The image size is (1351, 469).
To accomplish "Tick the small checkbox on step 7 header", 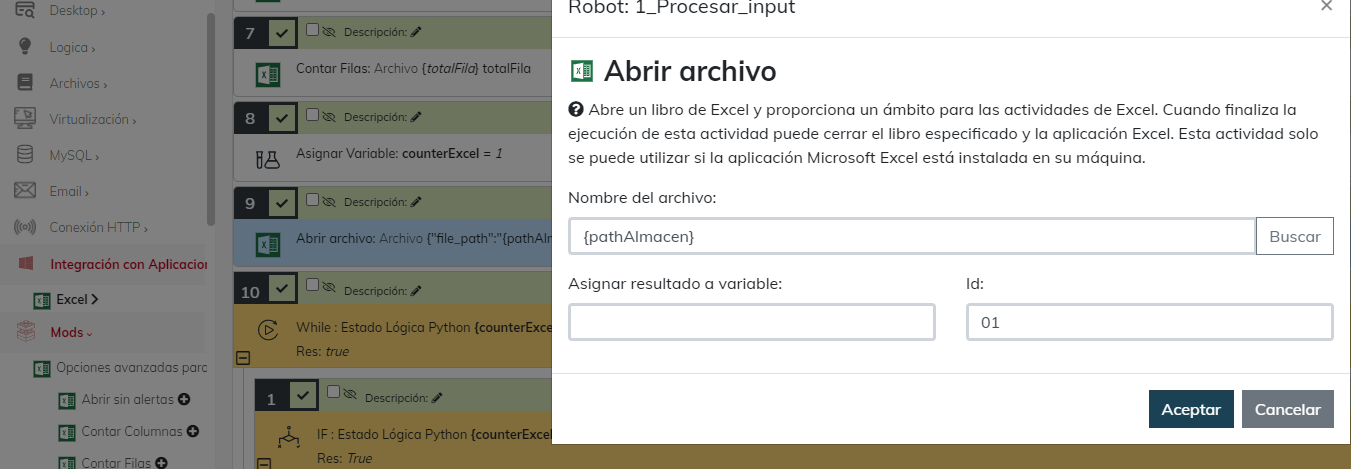I will [312, 31].
